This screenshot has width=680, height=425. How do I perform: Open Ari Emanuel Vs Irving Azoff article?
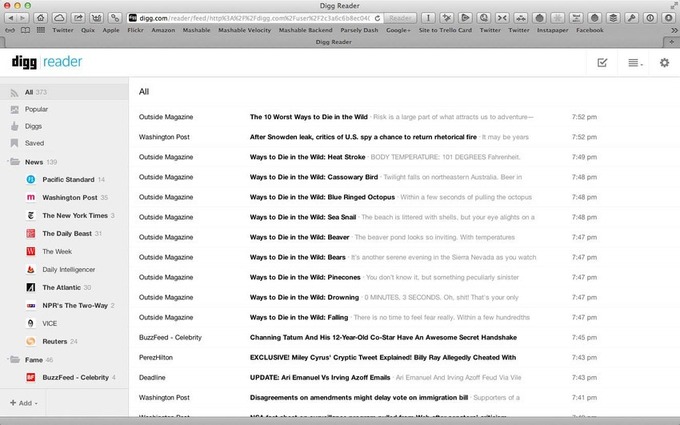[x=320, y=377]
